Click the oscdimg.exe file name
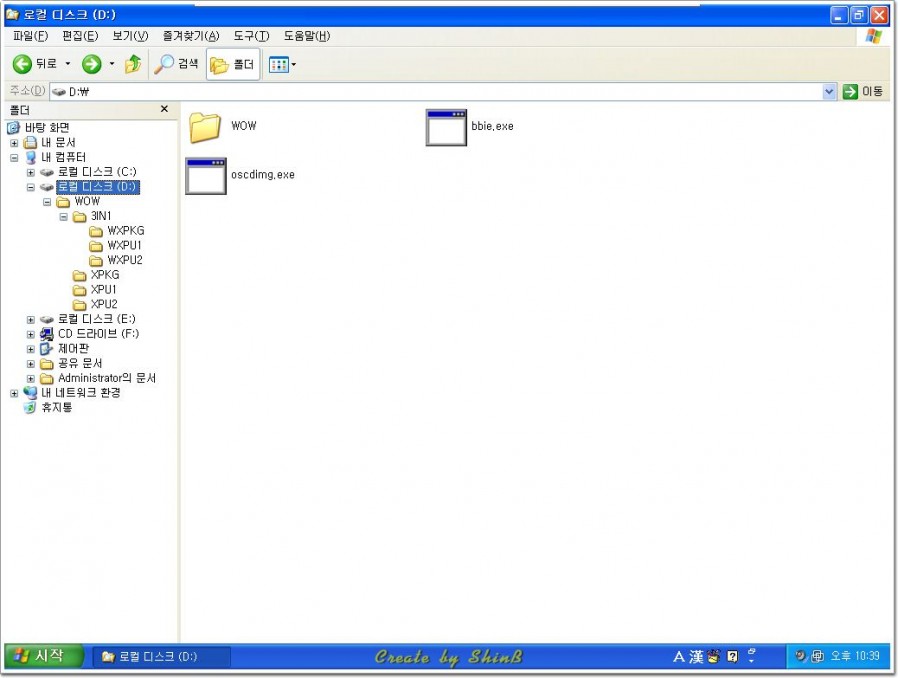Image resolution: width=900 pixels, height=678 pixels. tap(263, 175)
